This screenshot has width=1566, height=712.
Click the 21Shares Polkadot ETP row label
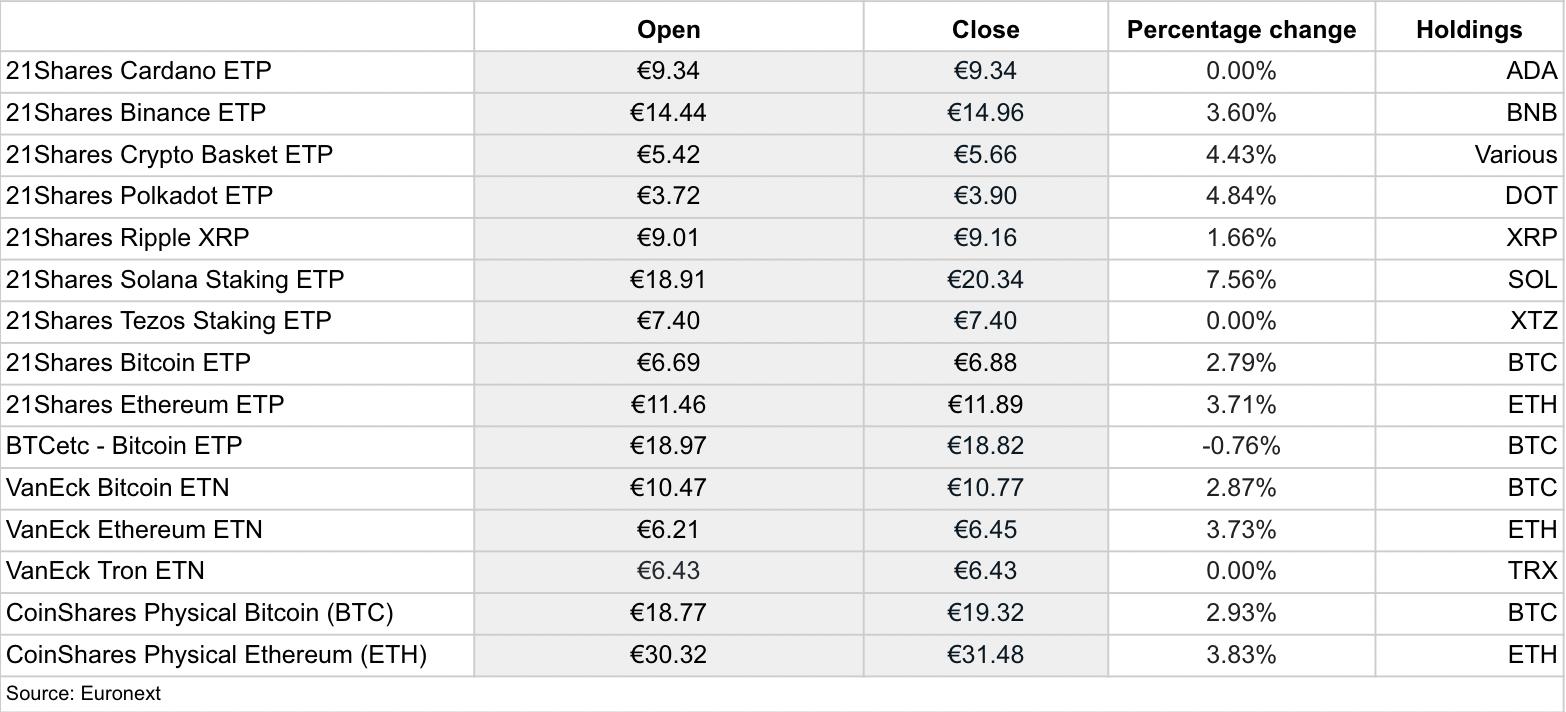[x=139, y=196]
